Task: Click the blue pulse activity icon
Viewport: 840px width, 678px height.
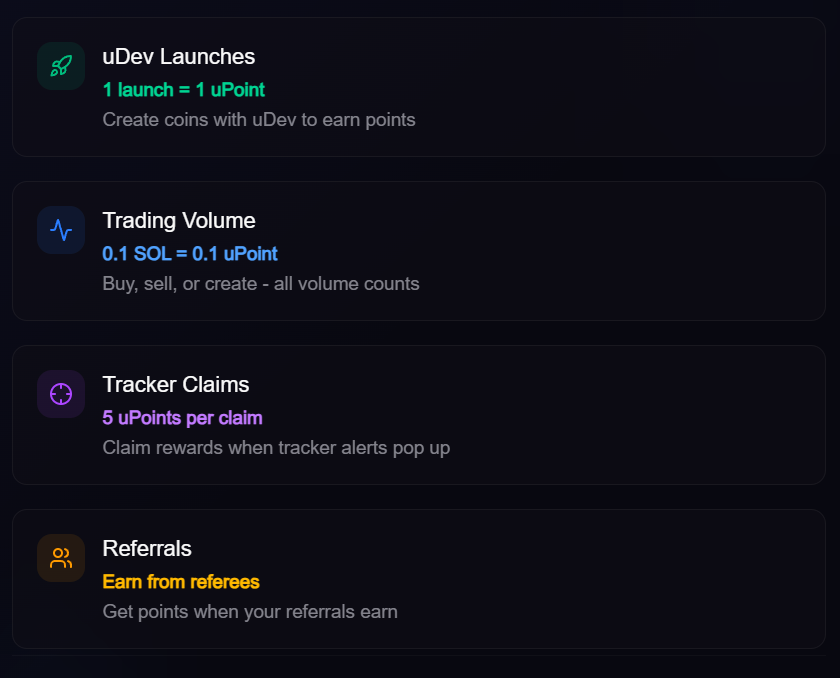Action: 61,230
